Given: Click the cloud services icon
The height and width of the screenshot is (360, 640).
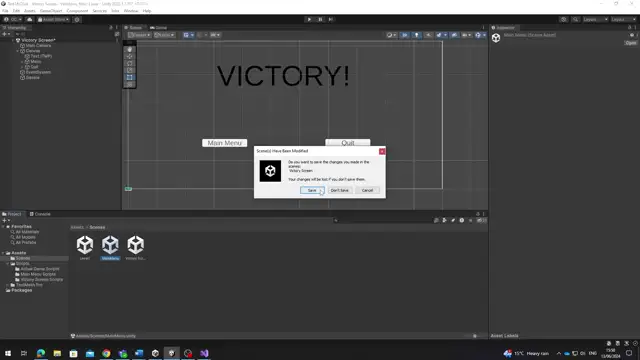Looking at the screenshot, I should pos(29,19).
